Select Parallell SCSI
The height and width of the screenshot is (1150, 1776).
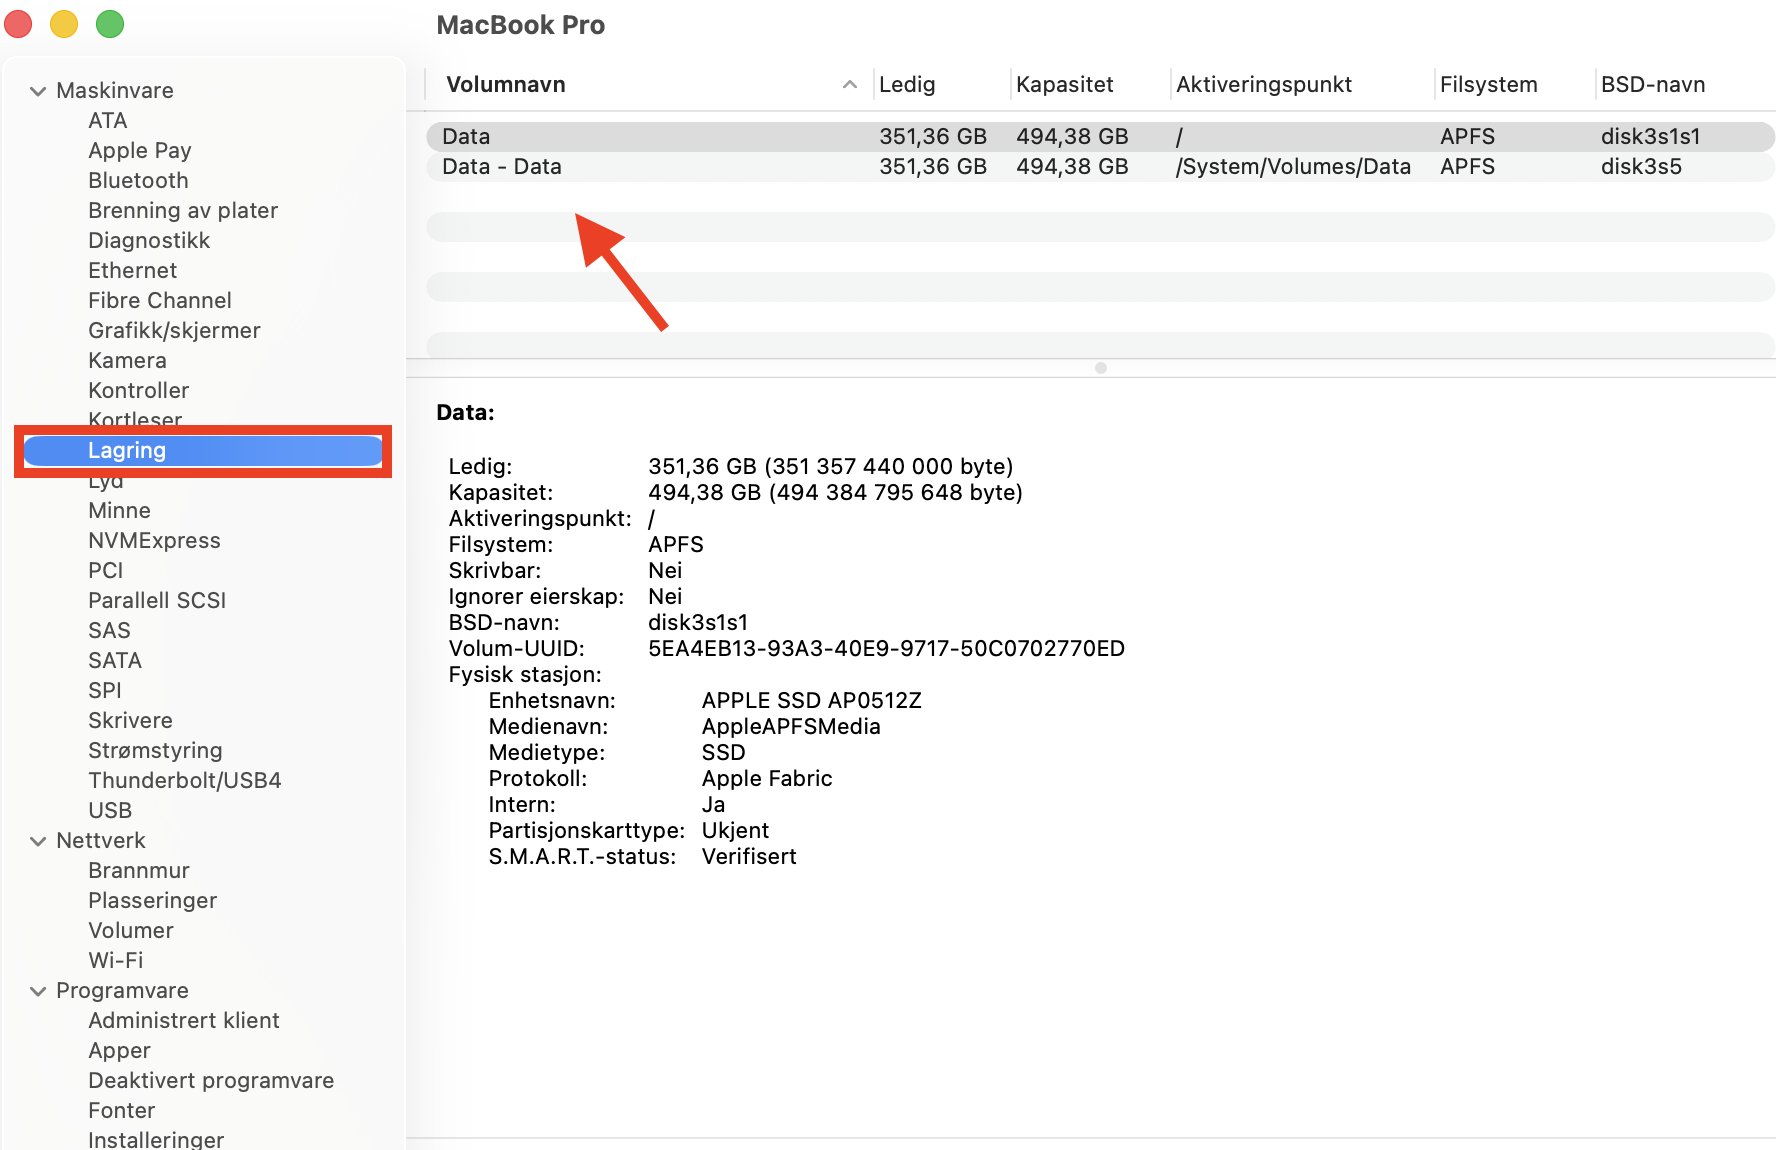(157, 601)
